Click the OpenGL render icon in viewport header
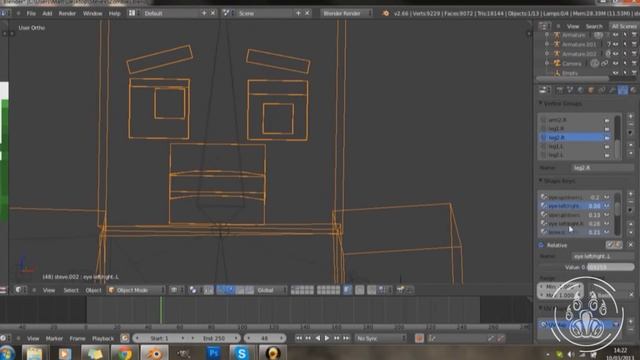Image resolution: width=640 pixels, height=360 pixels. click(400, 290)
